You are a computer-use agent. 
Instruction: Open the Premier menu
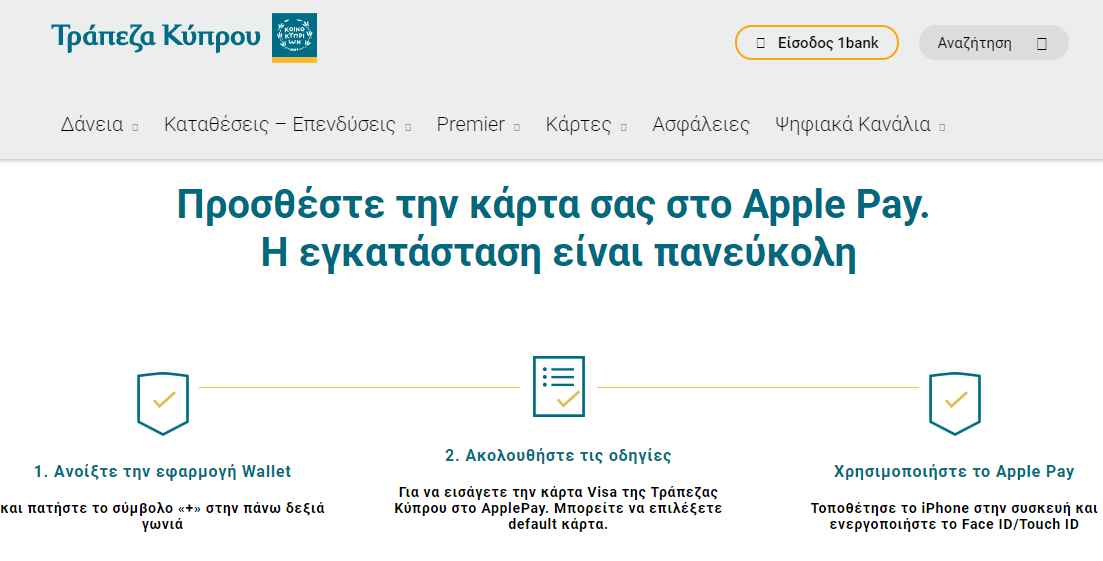(471, 124)
